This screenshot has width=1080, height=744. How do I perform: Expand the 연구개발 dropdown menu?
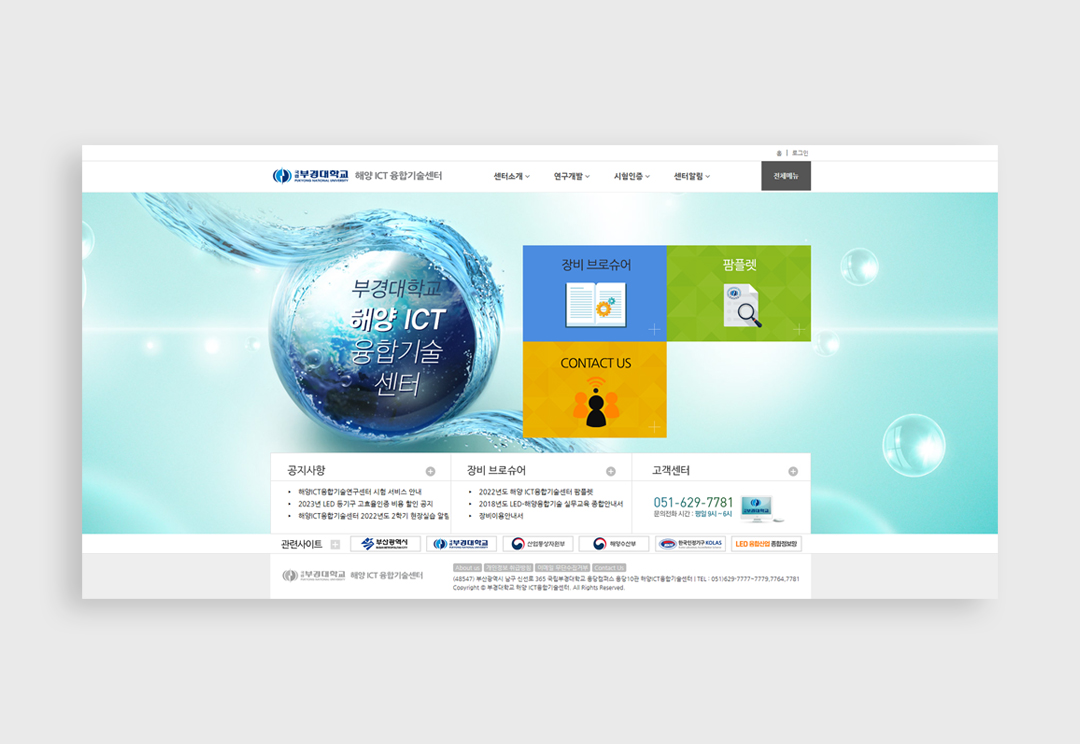tap(571, 177)
